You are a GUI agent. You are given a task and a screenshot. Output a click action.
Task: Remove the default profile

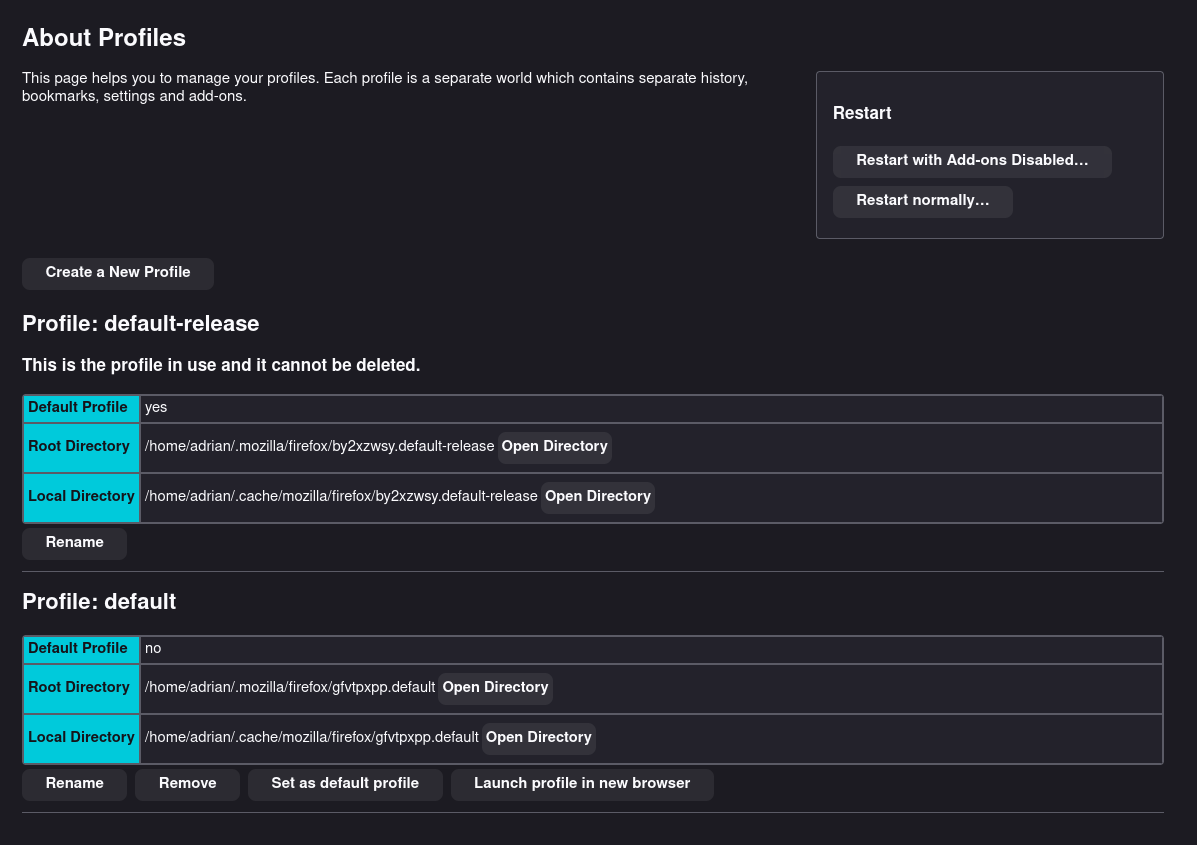187,784
